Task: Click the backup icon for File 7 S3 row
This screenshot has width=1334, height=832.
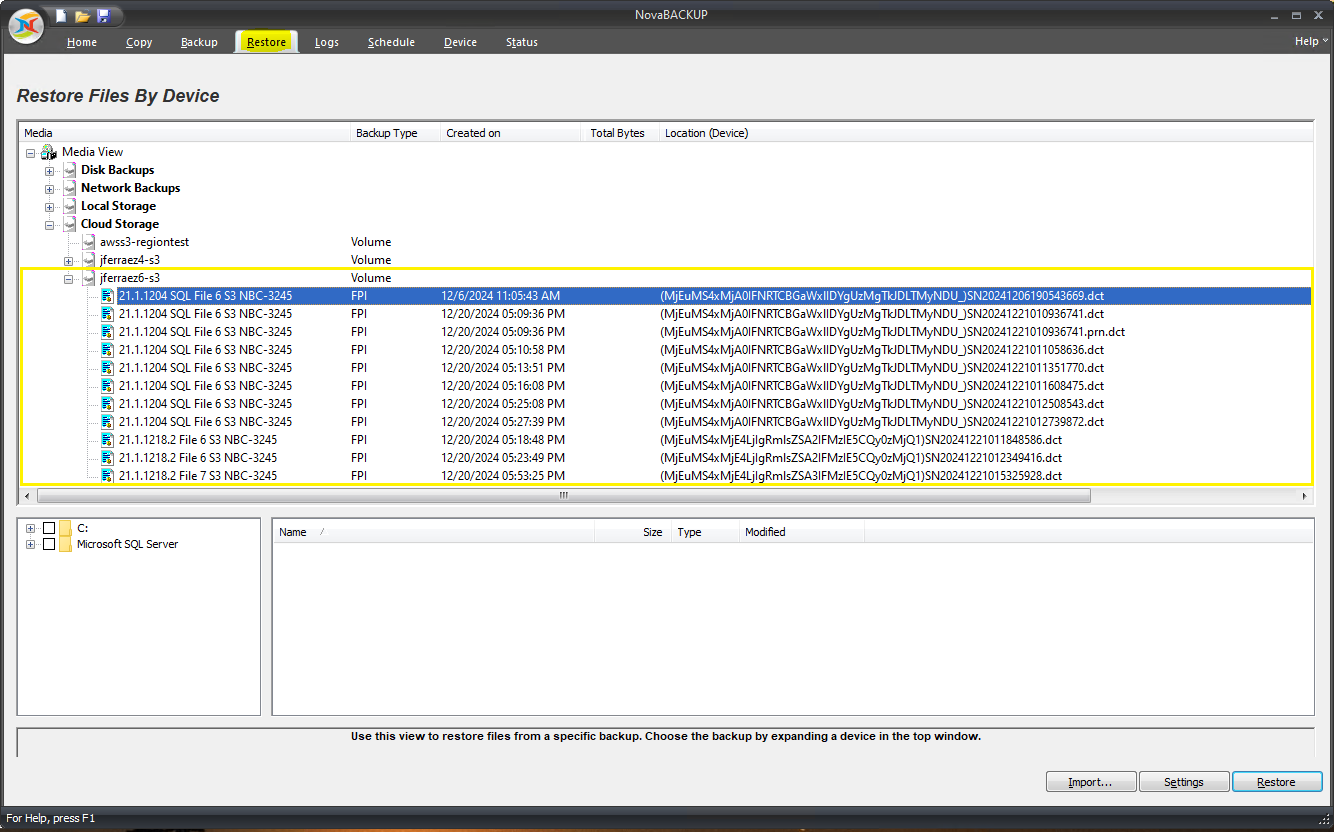Action: click(108, 476)
